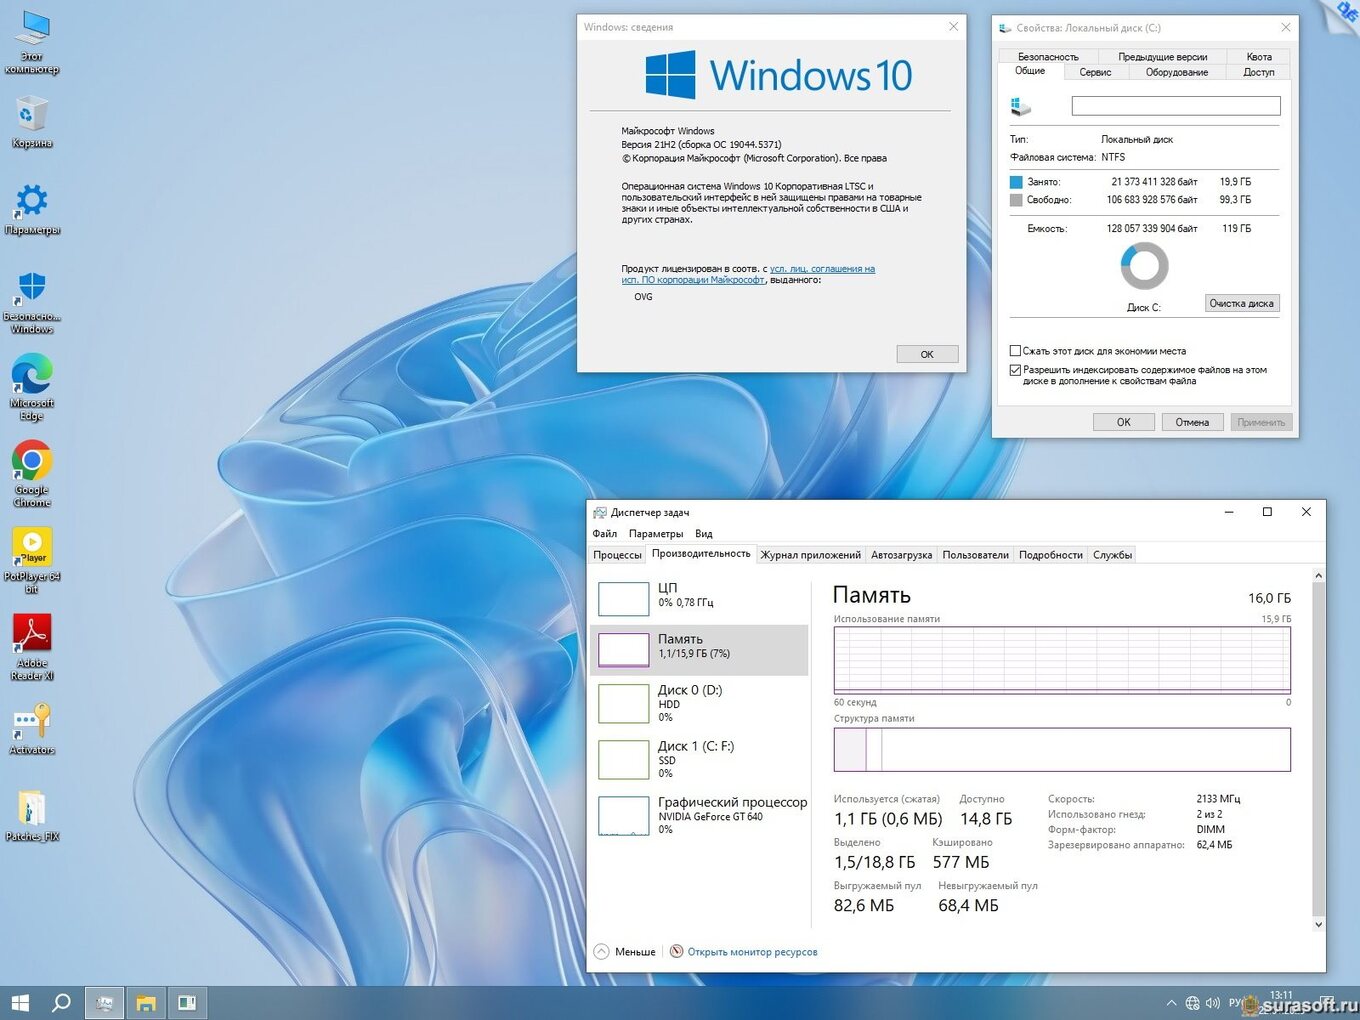Click Отмена in disk properties dialog

[x=1192, y=422]
